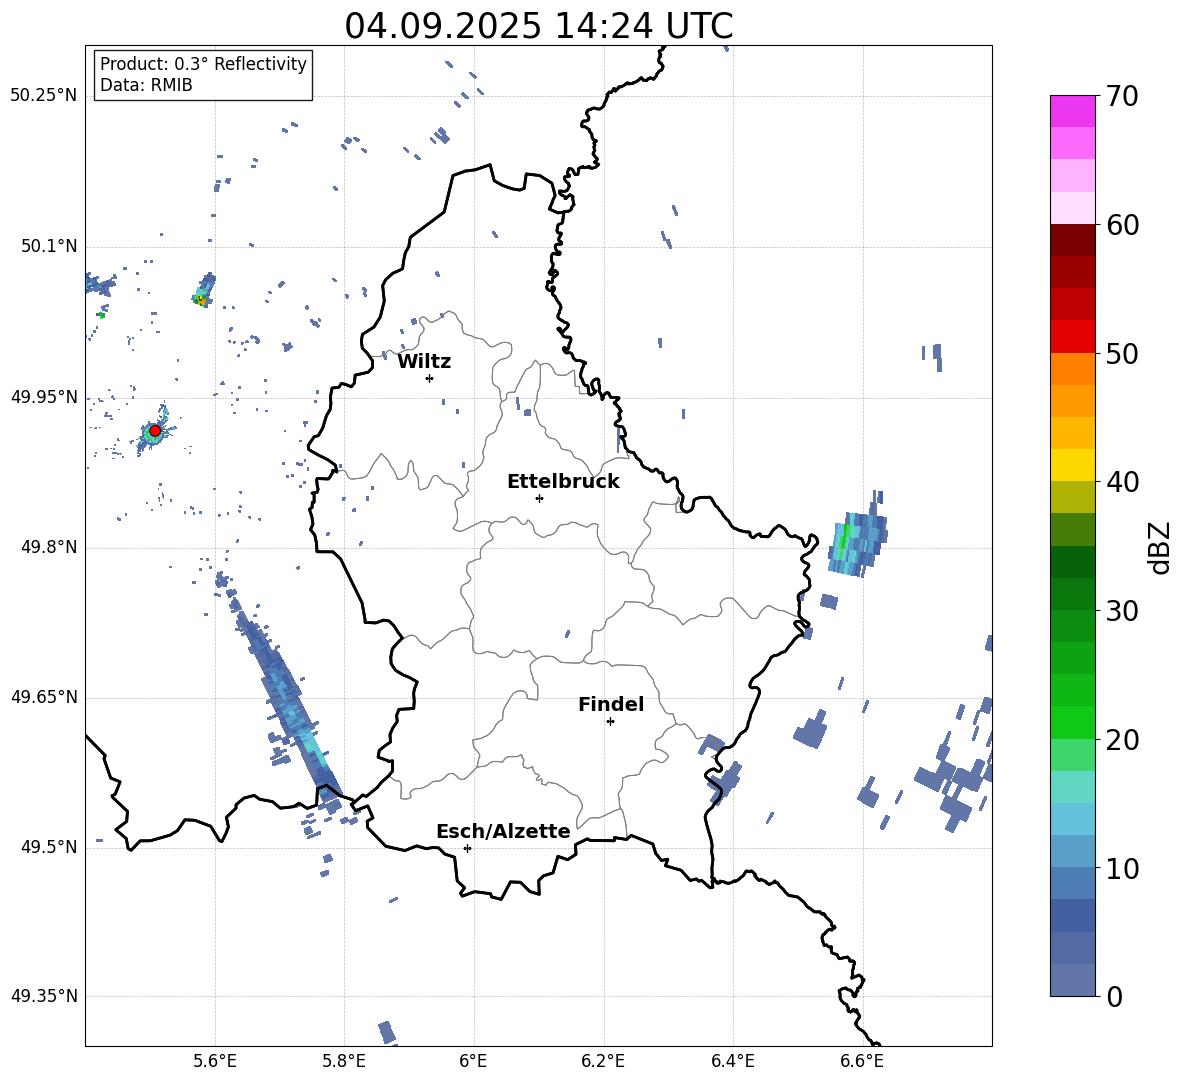Click the 49.95°N latitude label

click(x=44, y=397)
